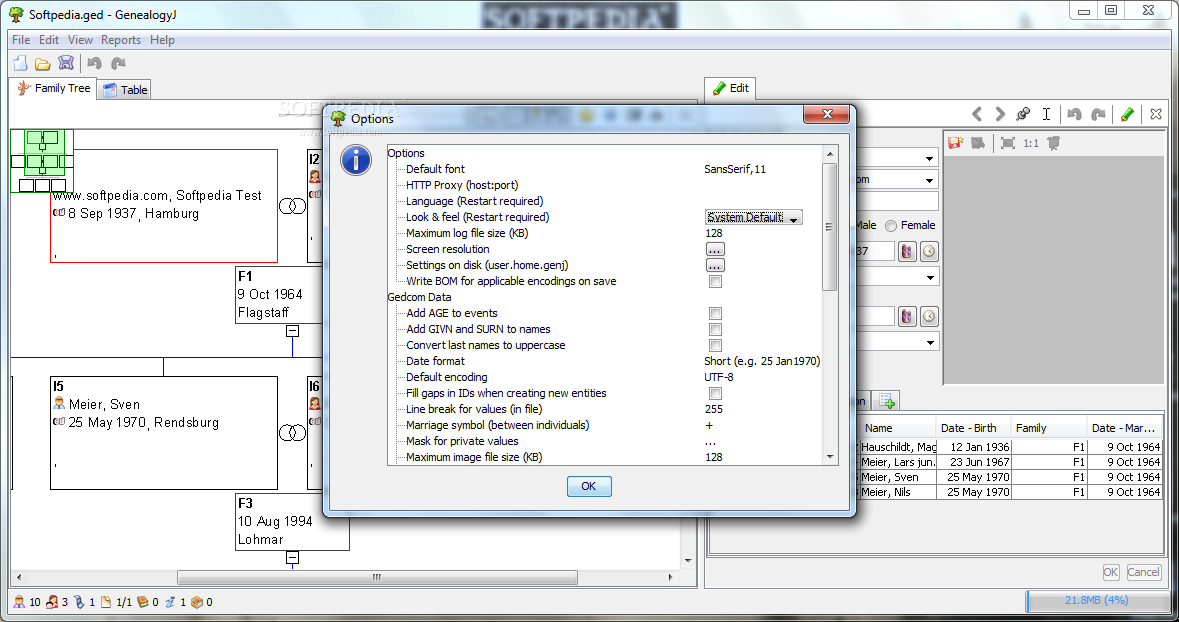Click the Options dialog vertical scrollbar thumb
The width and height of the screenshot is (1179, 622).
(830, 226)
